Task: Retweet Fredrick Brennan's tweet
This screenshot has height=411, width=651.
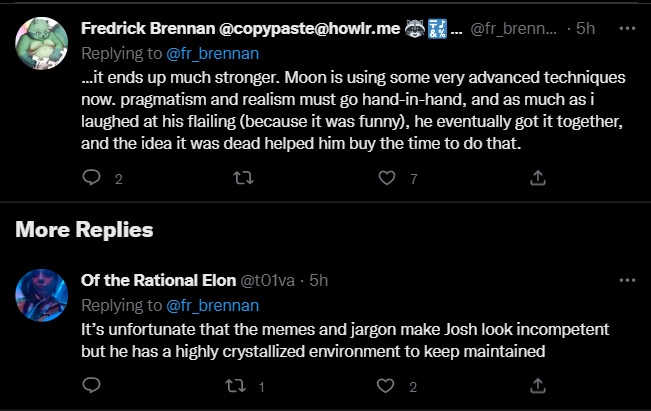Action: [x=241, y=178]
